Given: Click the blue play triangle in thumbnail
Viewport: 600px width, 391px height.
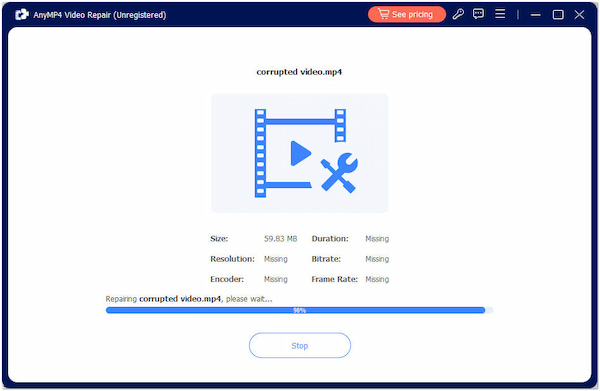Looking at the screenshot, I should point(301,153).
